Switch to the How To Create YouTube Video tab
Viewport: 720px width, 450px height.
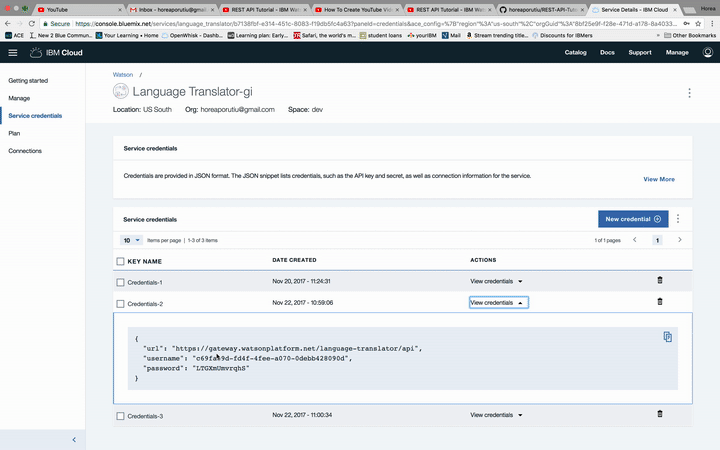356,9
